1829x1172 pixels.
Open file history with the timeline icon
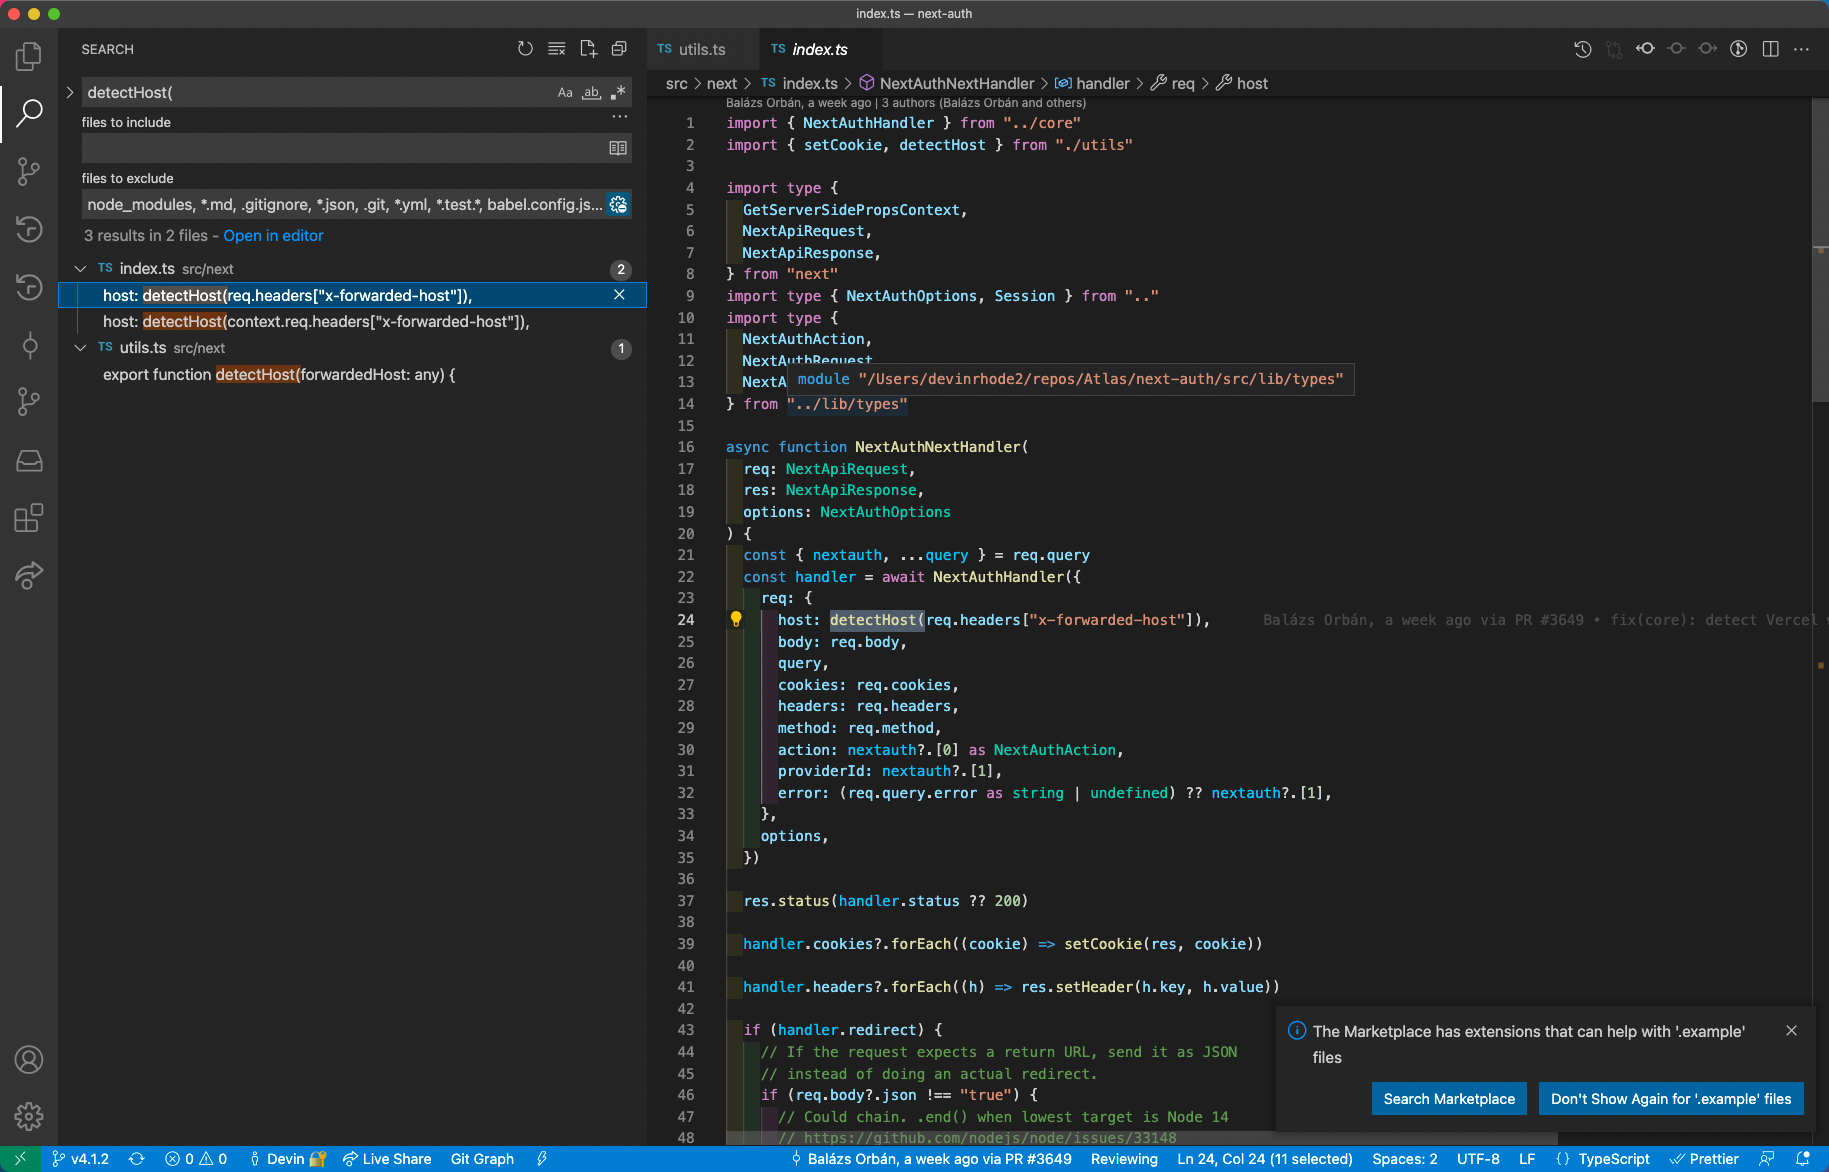(1583, 48)
